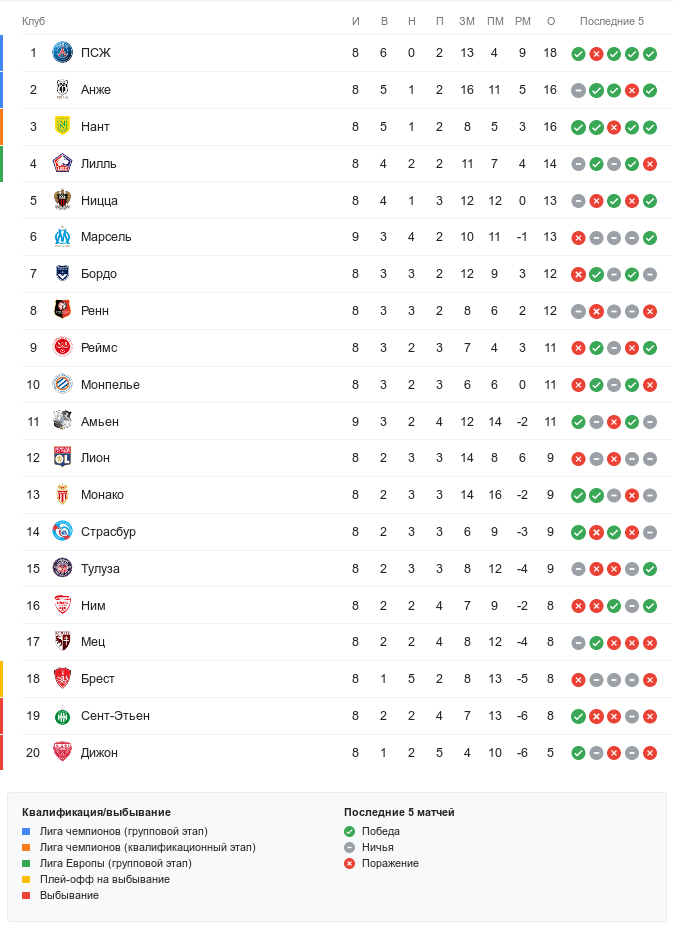Click the Marseille club crest icon
Screen dimensions: 673x928
point(63,237)
